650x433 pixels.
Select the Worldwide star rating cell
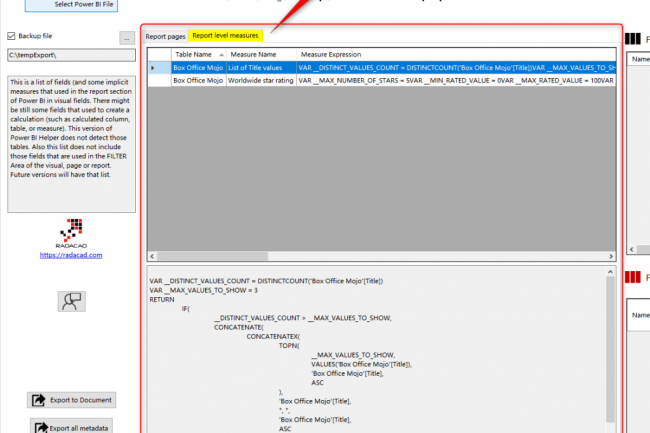point(261,80)
